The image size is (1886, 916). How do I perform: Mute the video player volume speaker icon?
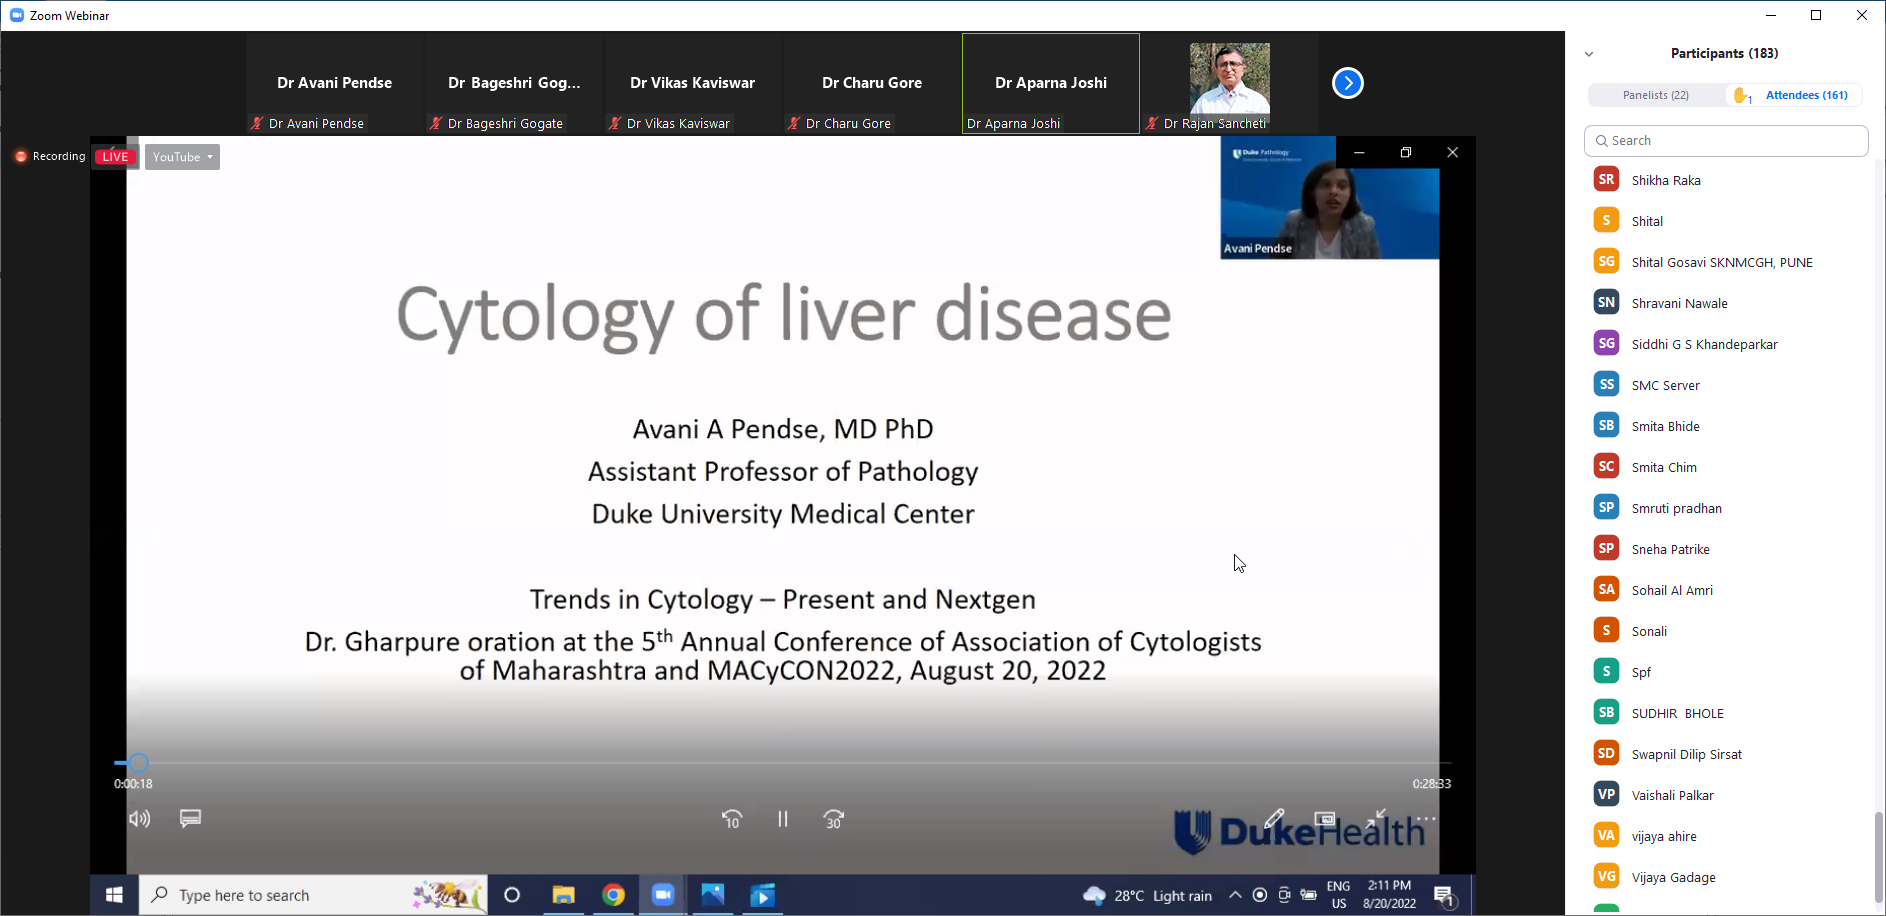point(140,819)
